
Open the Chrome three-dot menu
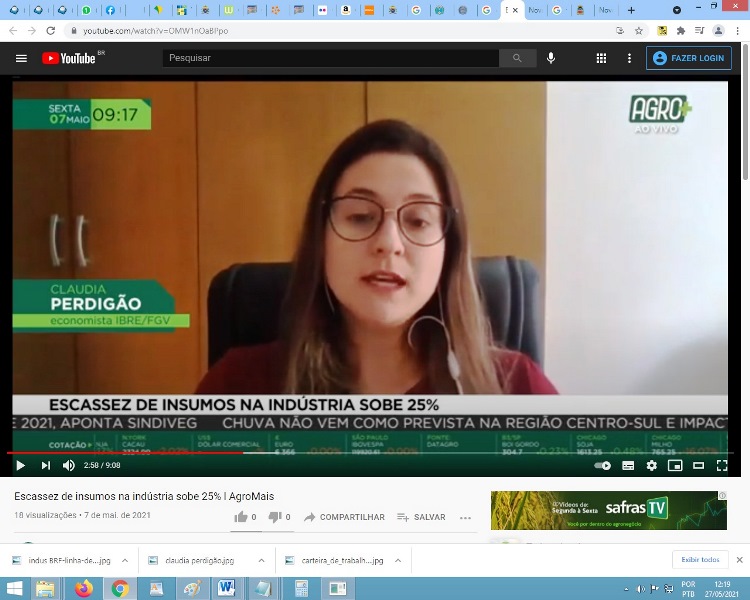(x=737, y=31)
